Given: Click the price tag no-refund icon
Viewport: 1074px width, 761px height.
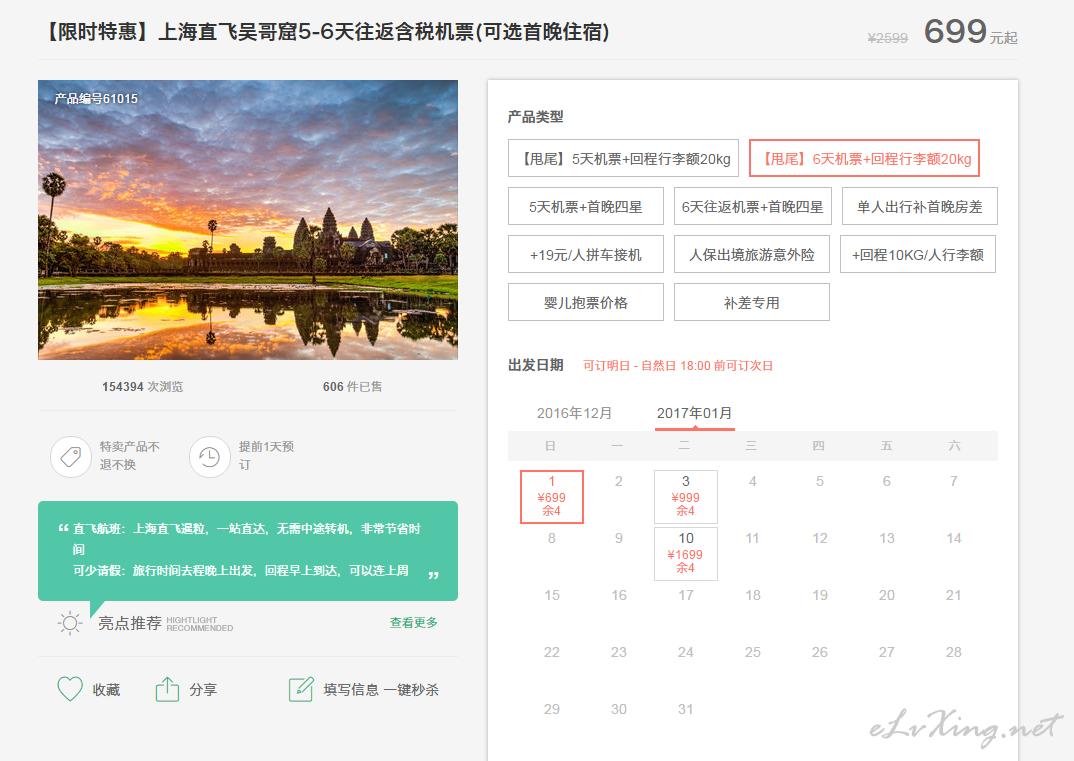Looking at the screenshot, I should click(x=71, y=456).
